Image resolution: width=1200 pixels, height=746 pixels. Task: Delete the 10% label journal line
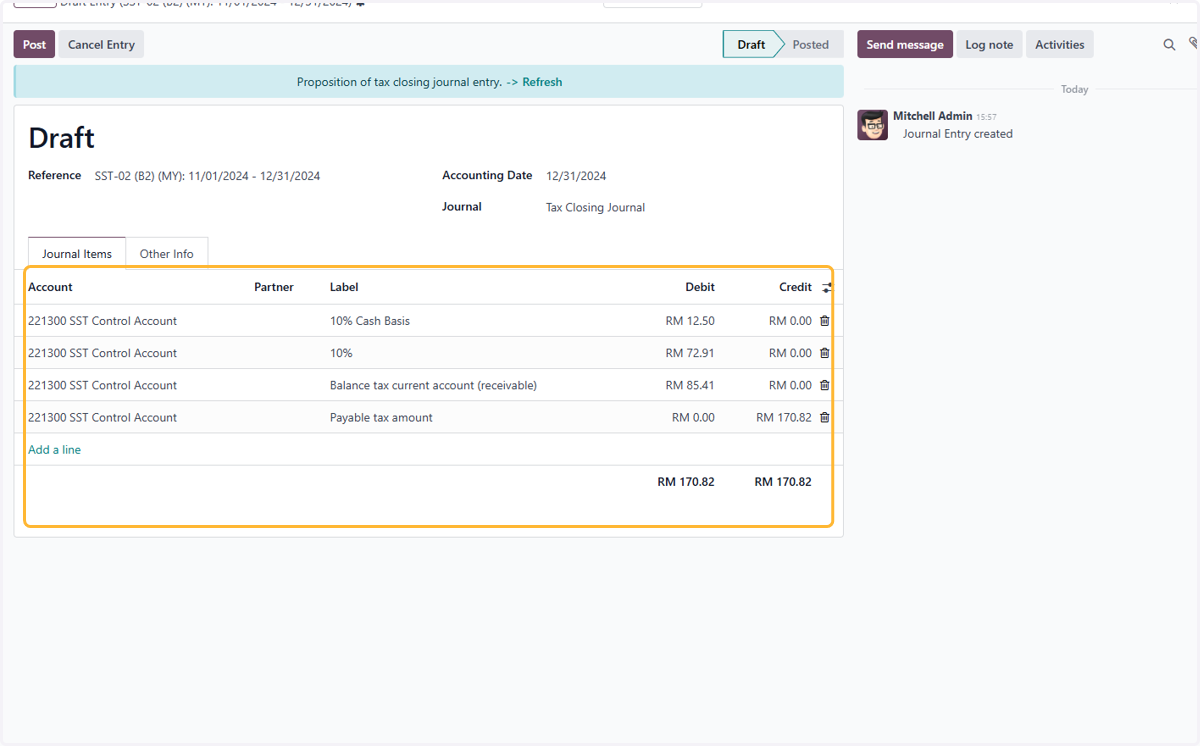[x=824, y=353]
